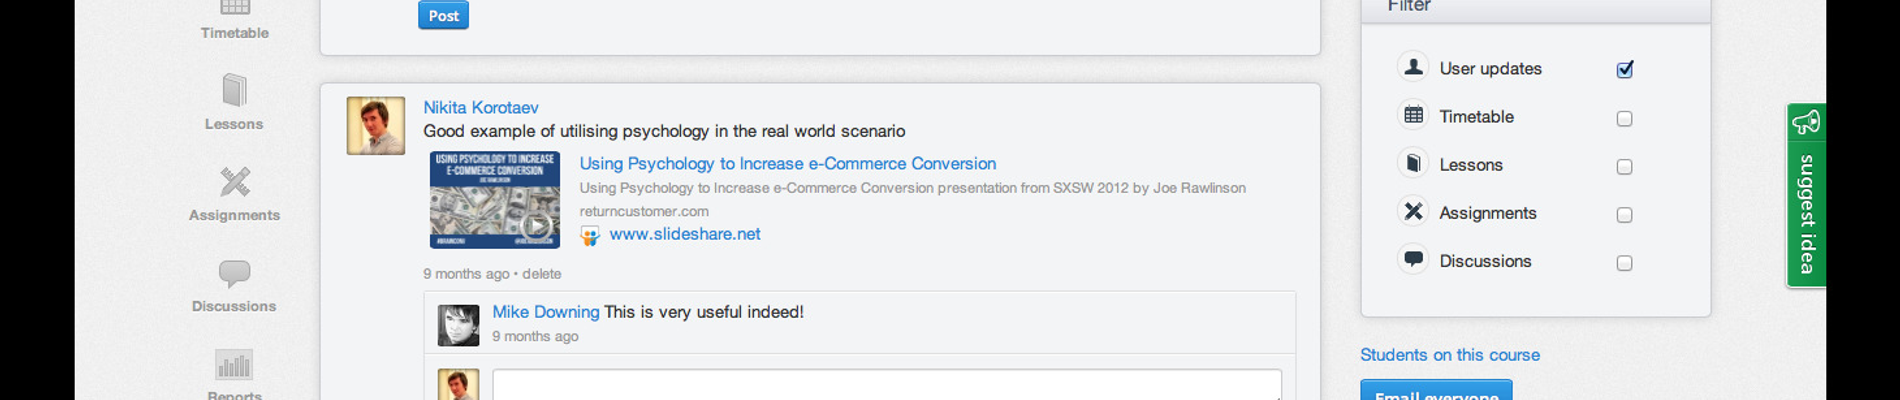Click the Lessons filter book icon

(1413, 164)
